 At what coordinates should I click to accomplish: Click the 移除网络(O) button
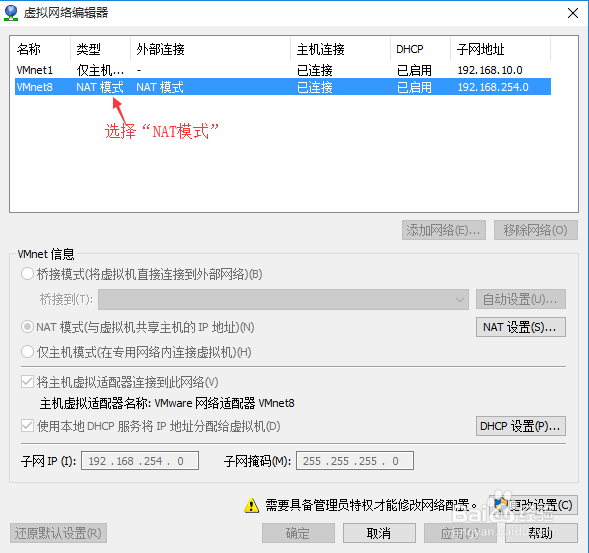(x=536, y=230)
